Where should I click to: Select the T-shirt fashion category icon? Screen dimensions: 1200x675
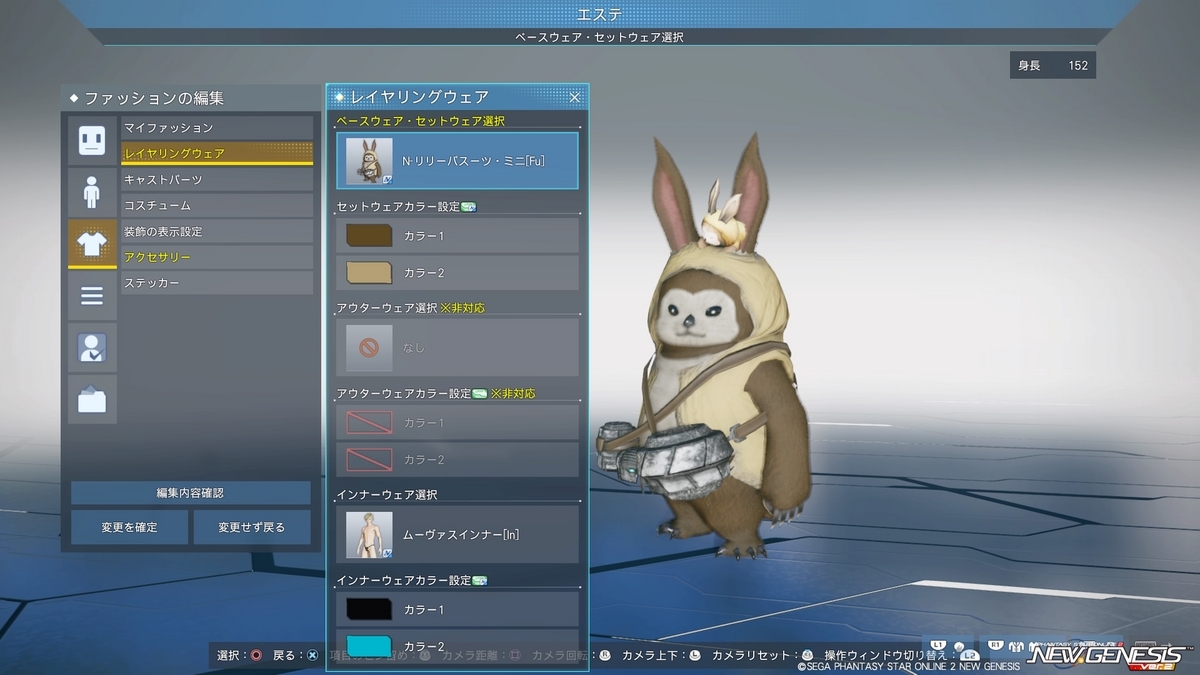[x=92, y=244]
